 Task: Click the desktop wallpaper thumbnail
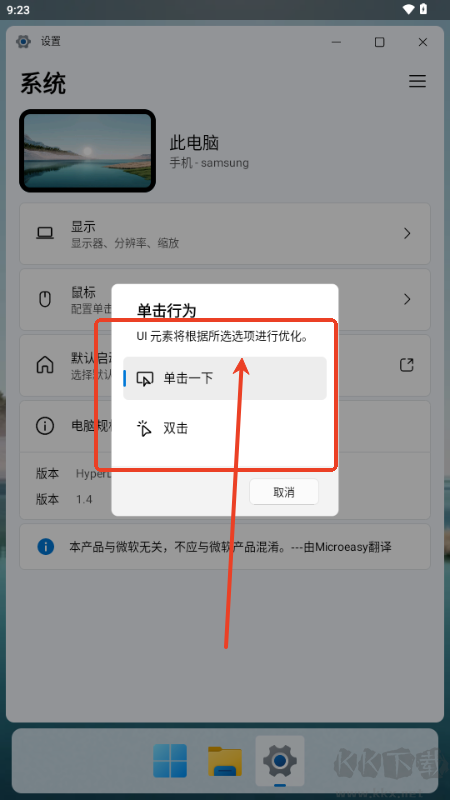pos(87,151)
